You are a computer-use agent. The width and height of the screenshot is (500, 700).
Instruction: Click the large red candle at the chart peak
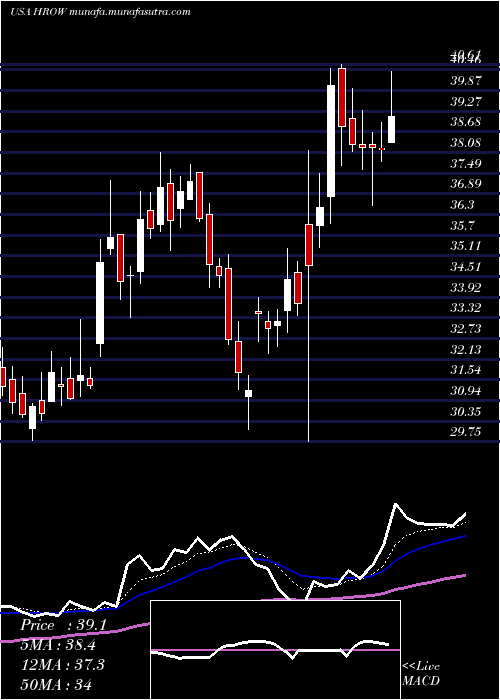[x=342, y=97]
